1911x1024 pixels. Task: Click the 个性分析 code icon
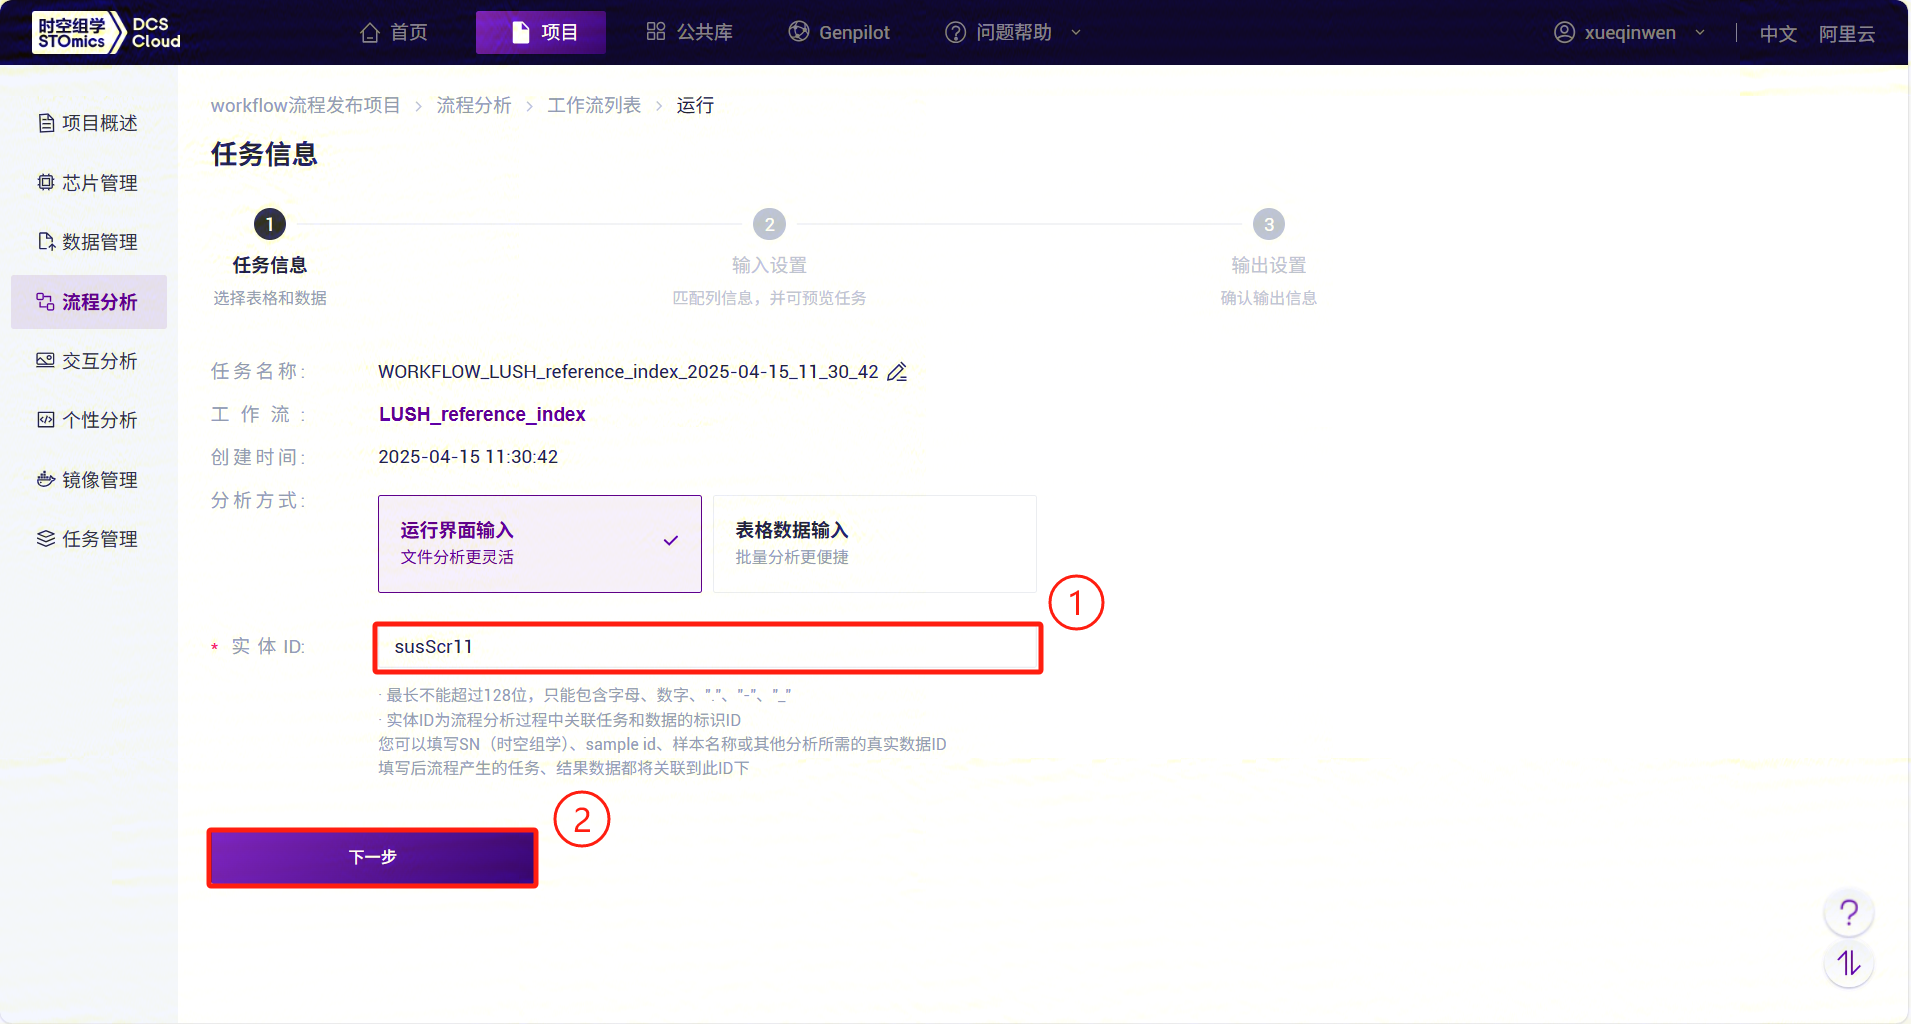point(46,419)
